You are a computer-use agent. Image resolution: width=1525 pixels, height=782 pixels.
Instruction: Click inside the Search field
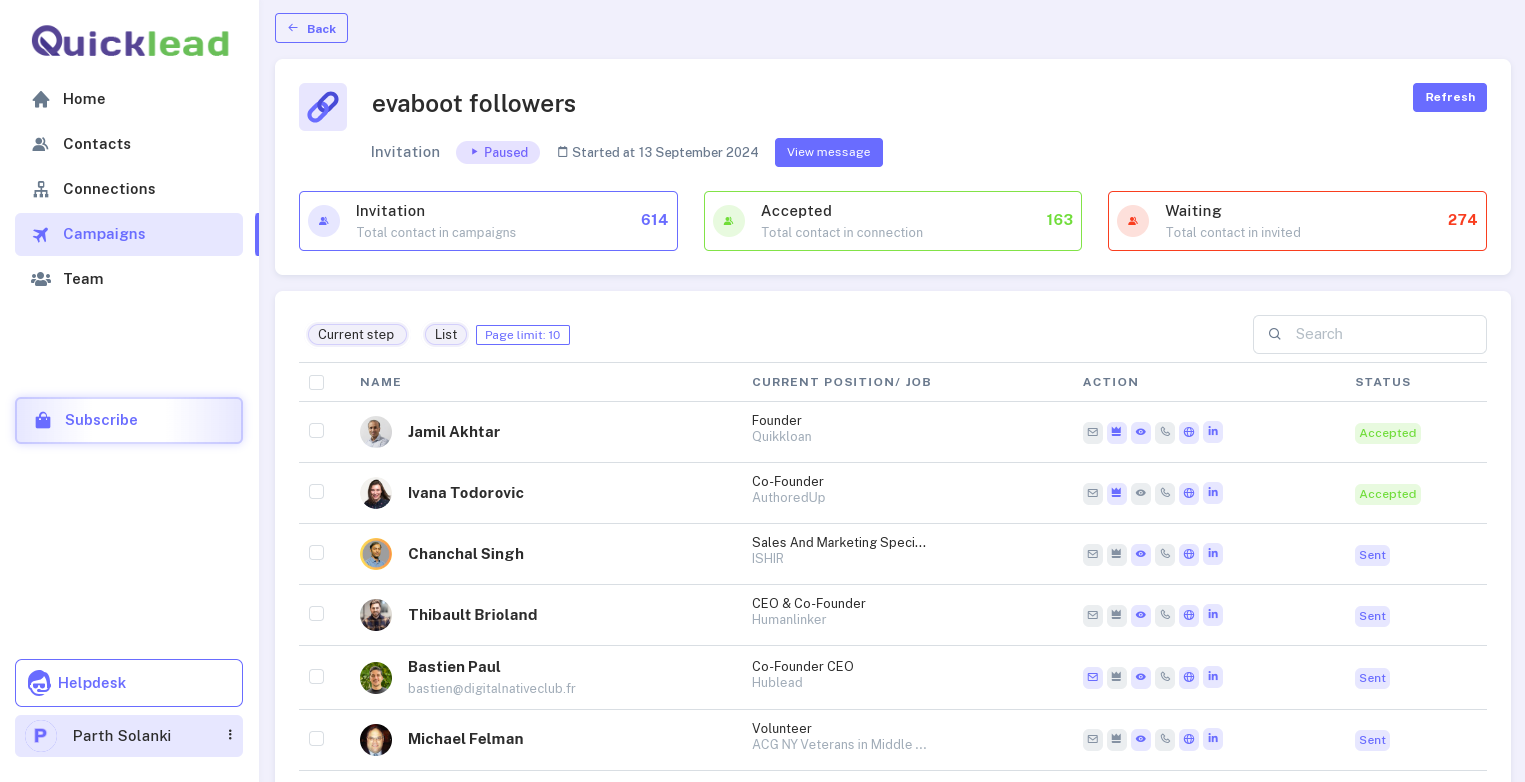click(1380, 334)
